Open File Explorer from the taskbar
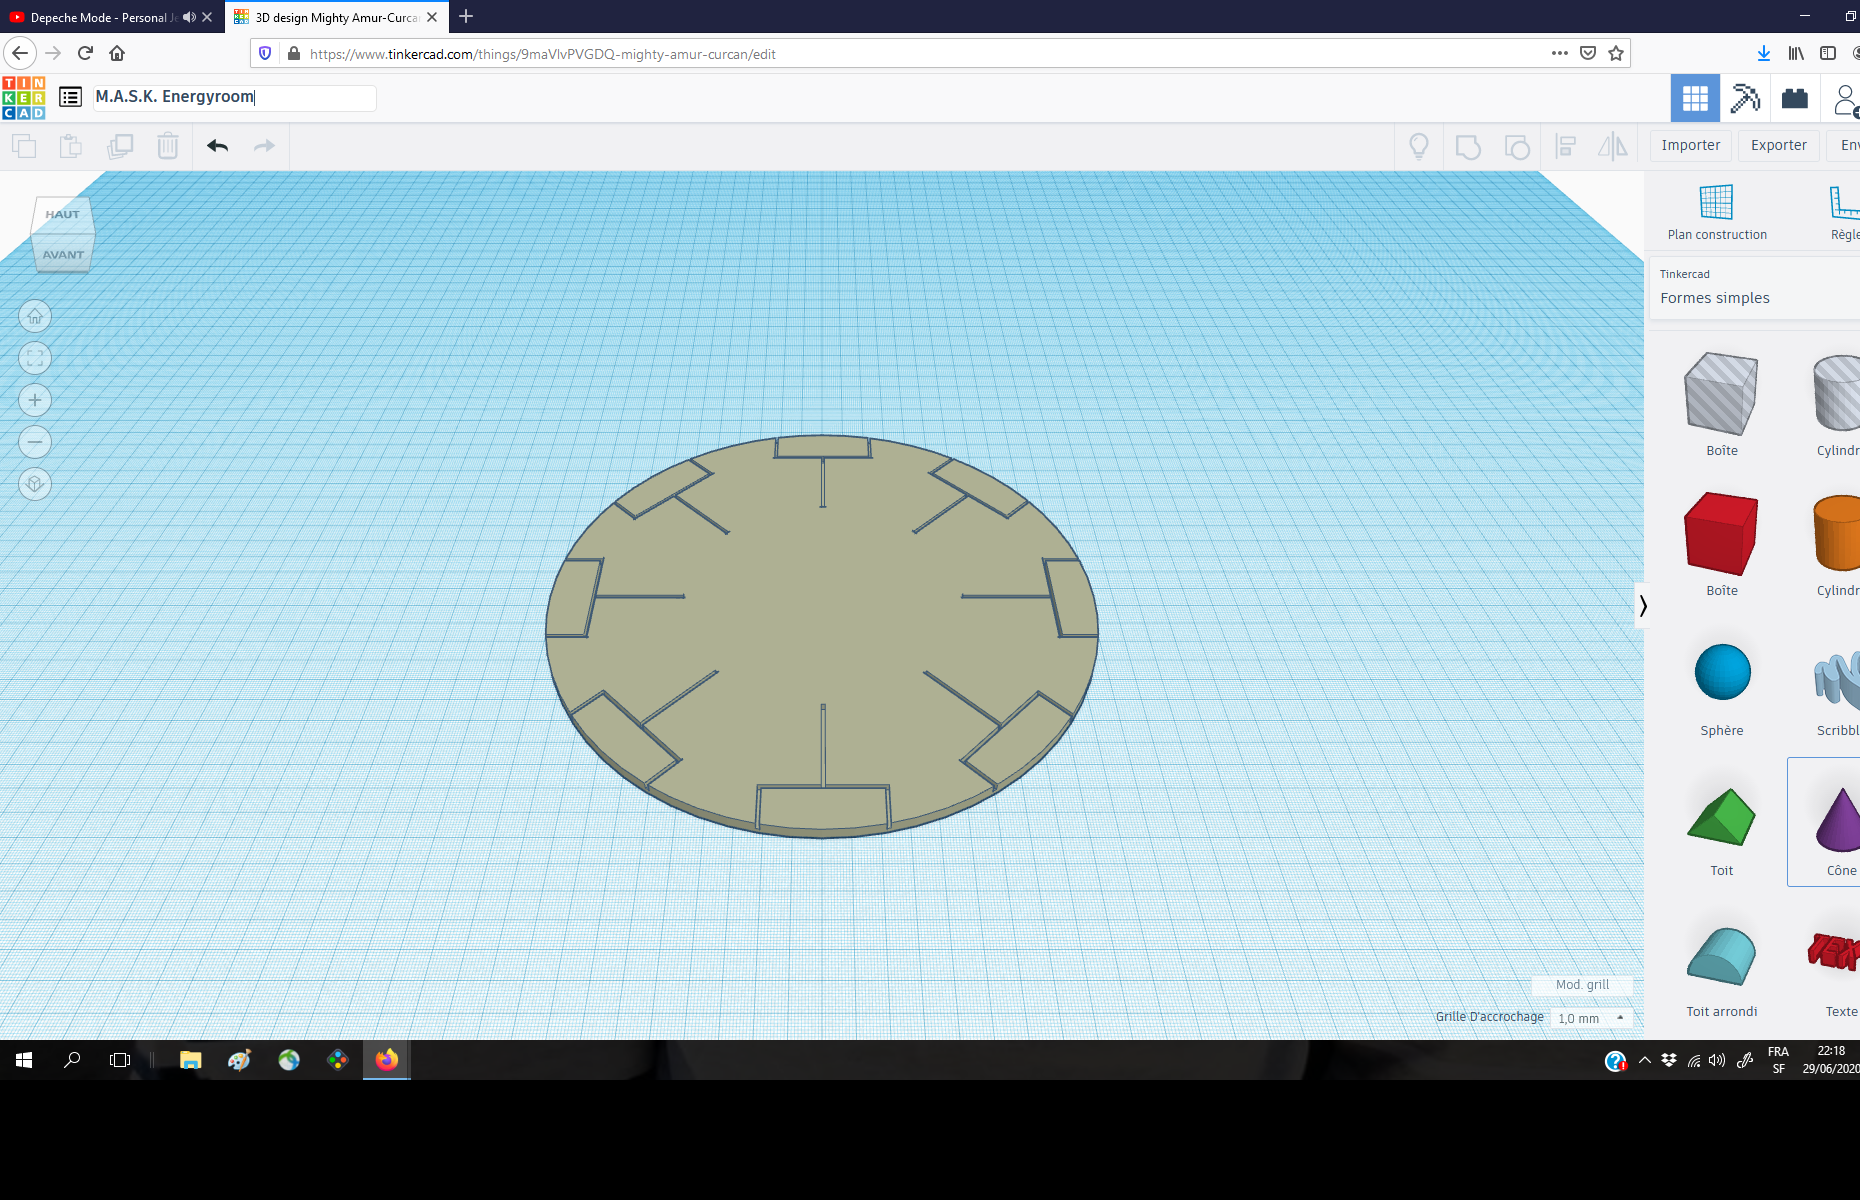1860x1200 pixels. pos(190,1060)
